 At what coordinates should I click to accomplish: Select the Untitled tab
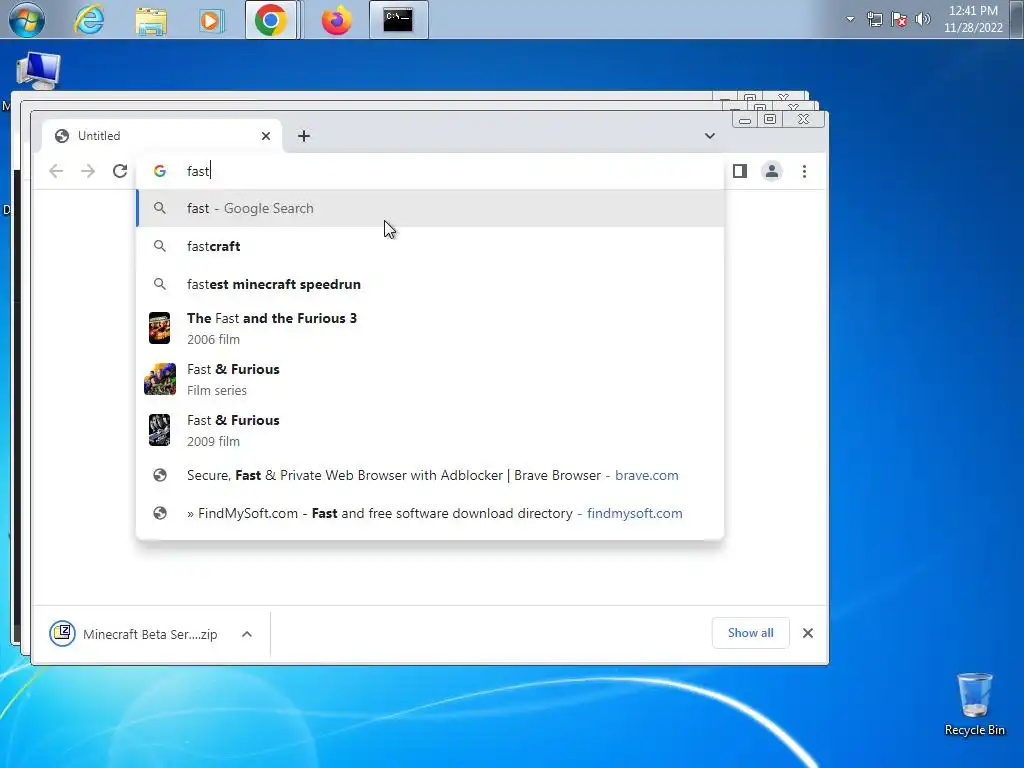[162, 136]
